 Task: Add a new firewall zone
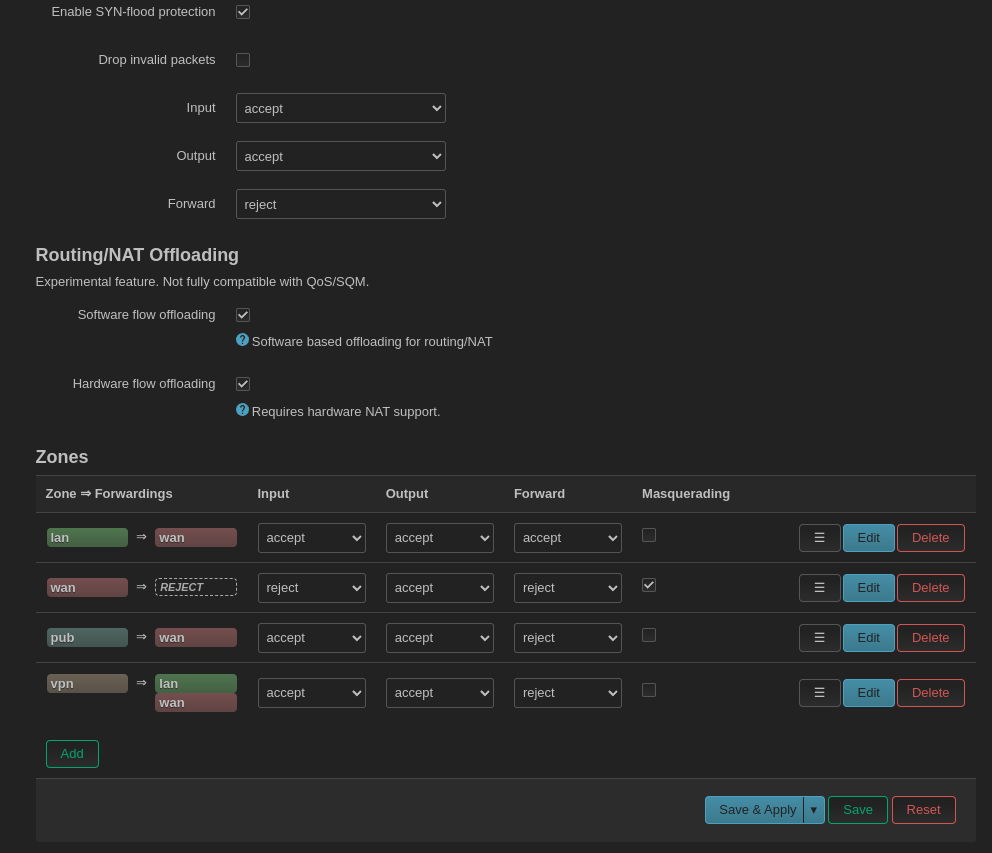coord(72,754)
